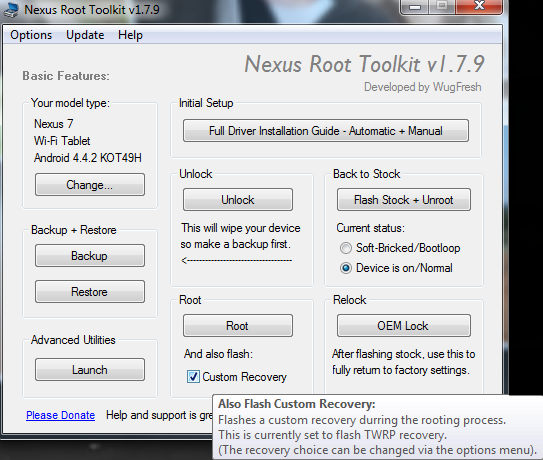Click the Nexus 7 model label
Screen dimensions: 543x460
54,124
